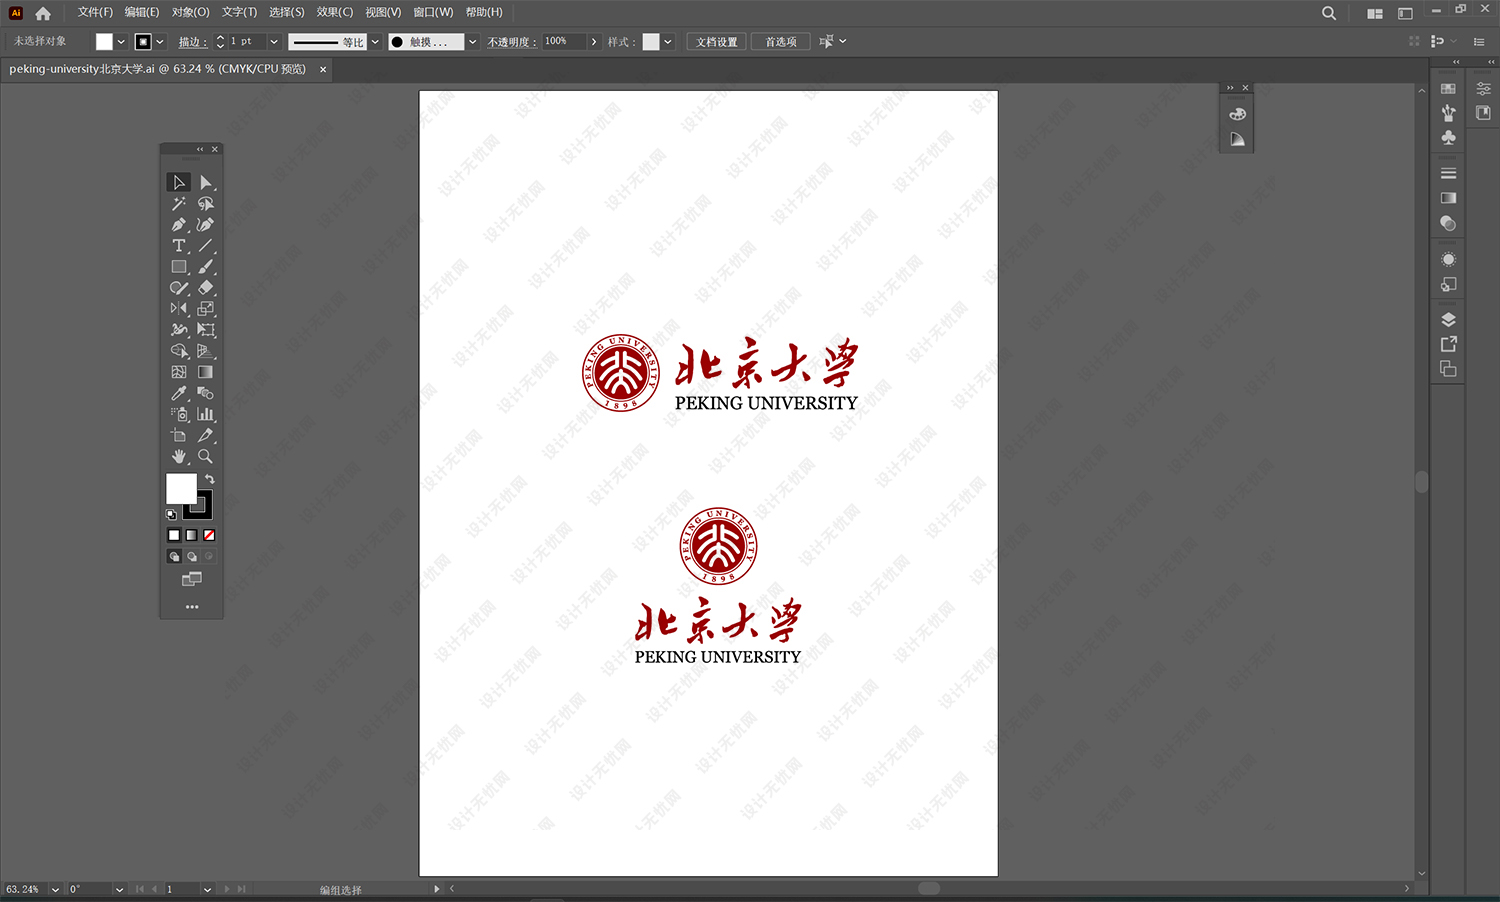Image resolution: width=1500 pixels, height=902 pixels.
Task: Open stroke weight dropdown
Action: pyautogui.click(x=273, y=42)
